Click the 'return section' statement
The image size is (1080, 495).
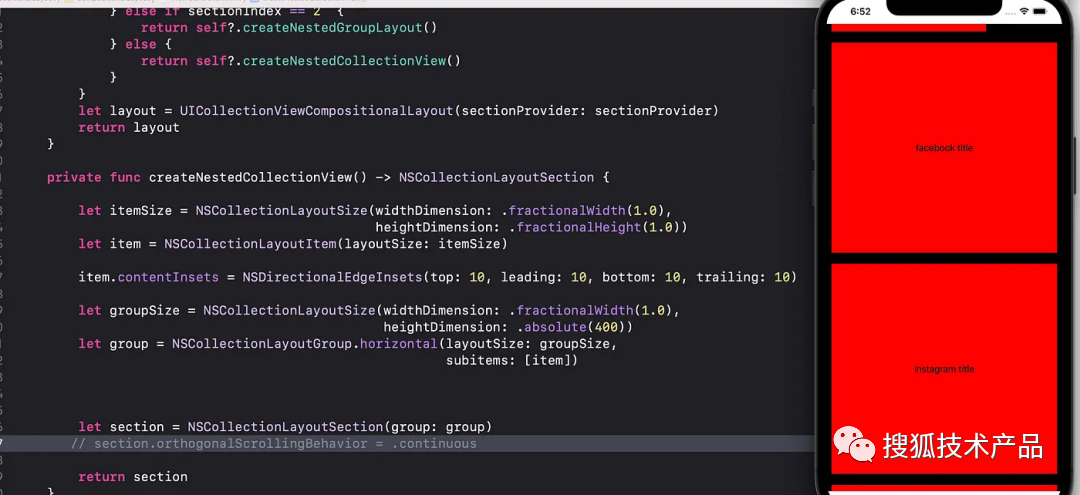click(133, 476)
